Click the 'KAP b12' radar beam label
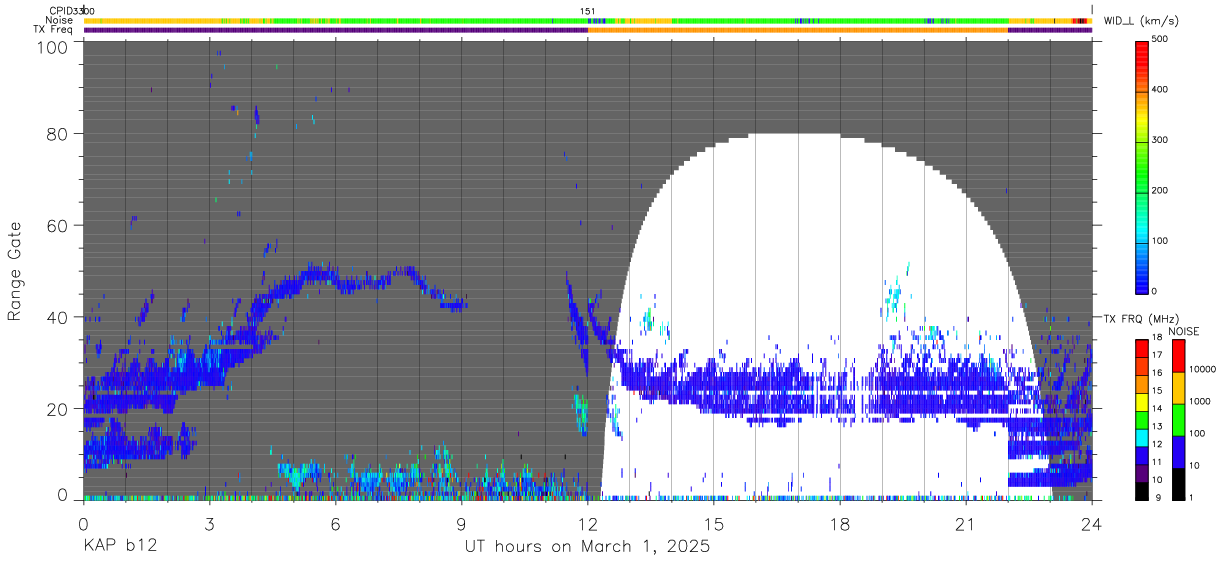The width and height of the screenshot is (1228, 567). click(120, 547)
